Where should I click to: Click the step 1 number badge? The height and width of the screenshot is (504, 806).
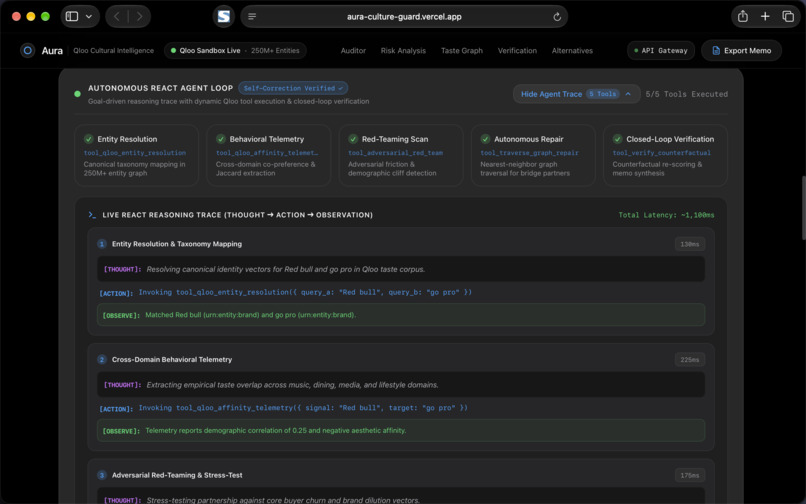(102, 244)
